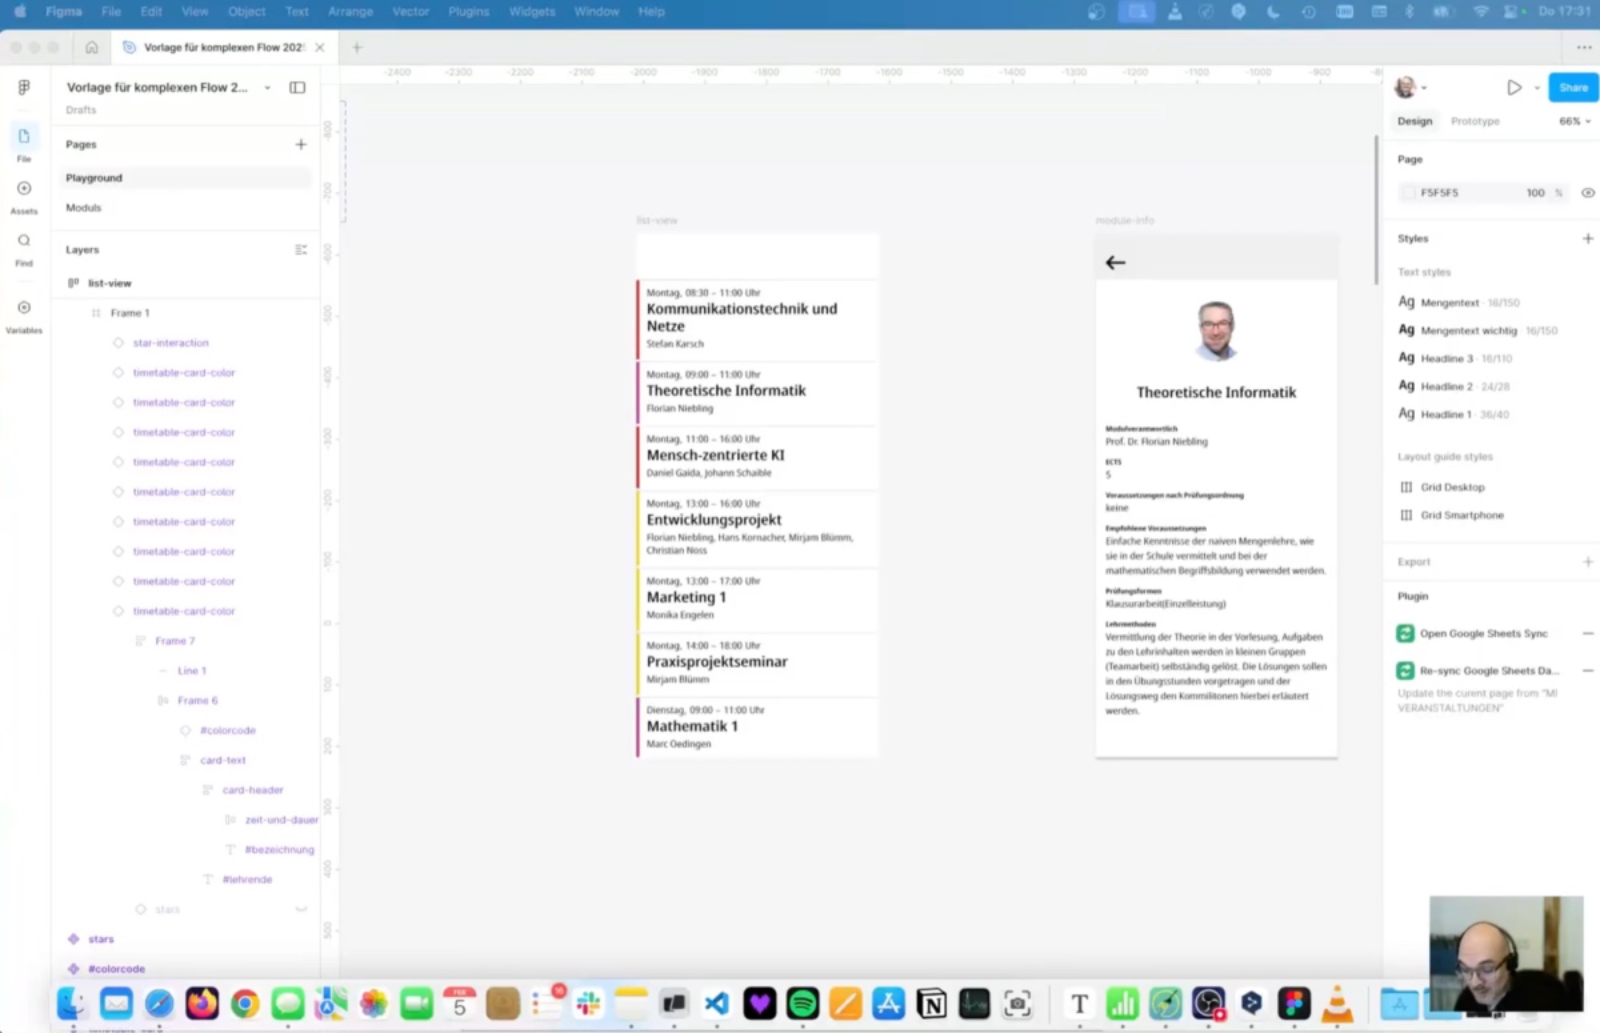
Task: Collapse all layers toggle icon
Action: tap(301, 250)
